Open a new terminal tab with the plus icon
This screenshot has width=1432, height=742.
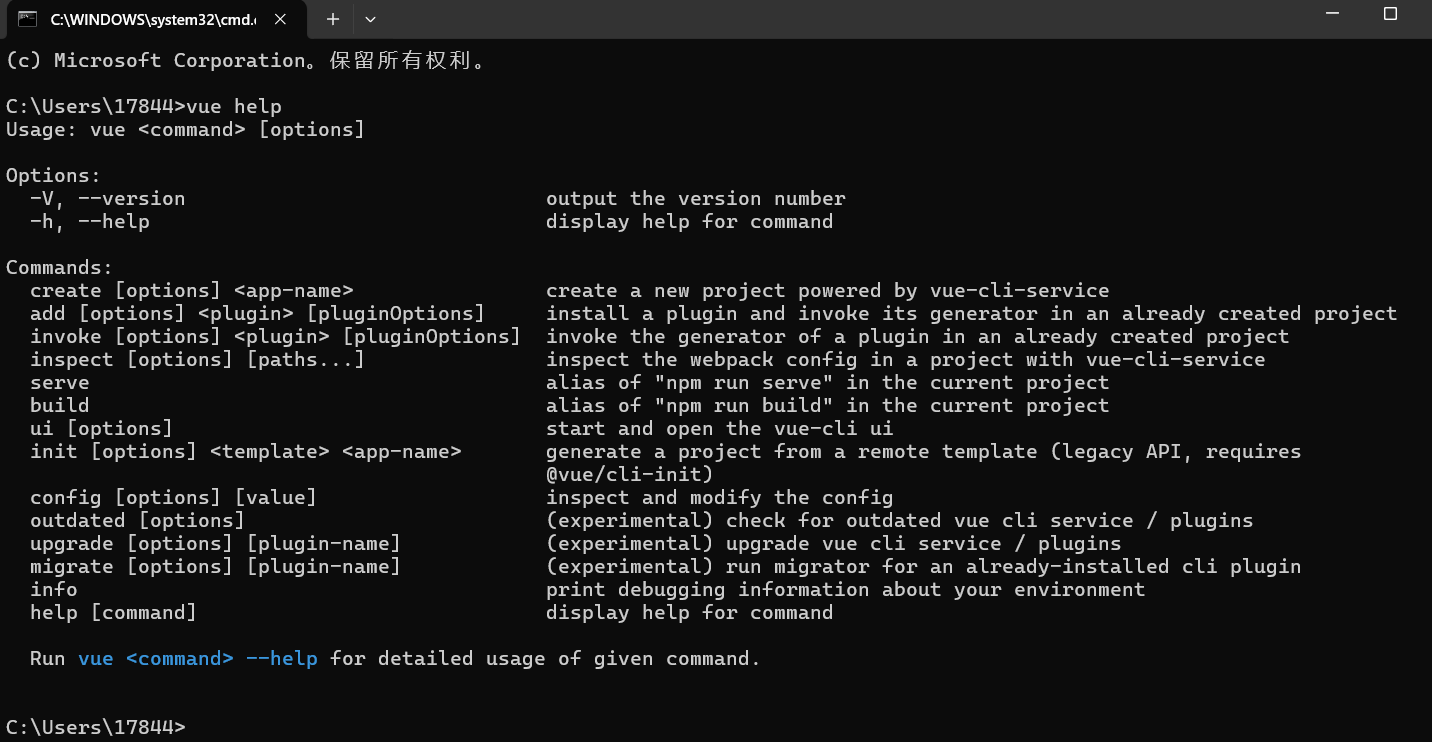[331, 18]
